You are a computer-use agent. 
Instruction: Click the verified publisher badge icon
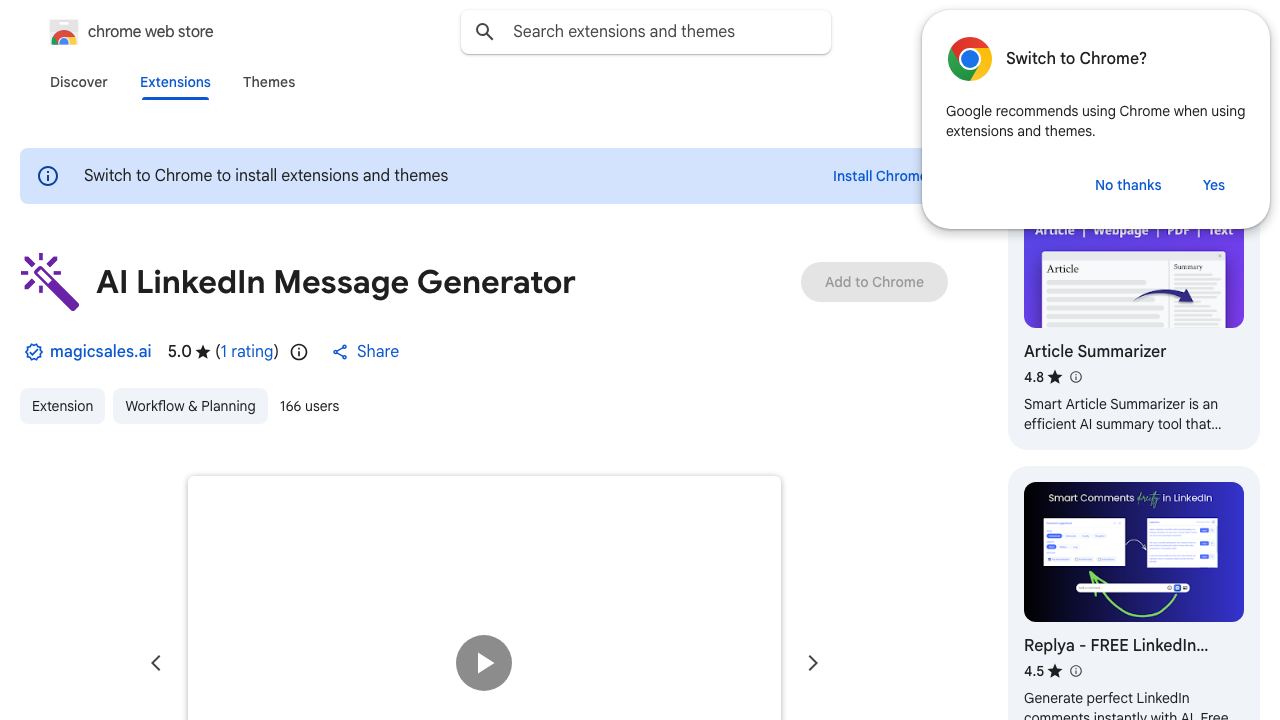click(34, 352)
